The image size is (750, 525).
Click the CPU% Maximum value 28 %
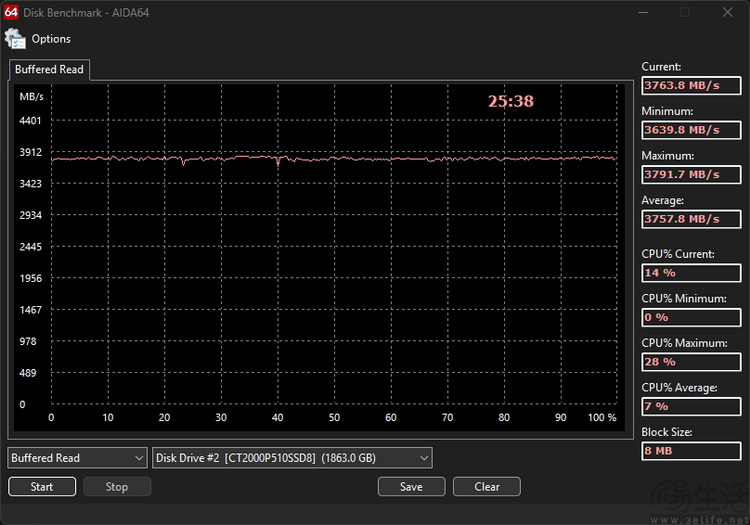click(691, 362)
